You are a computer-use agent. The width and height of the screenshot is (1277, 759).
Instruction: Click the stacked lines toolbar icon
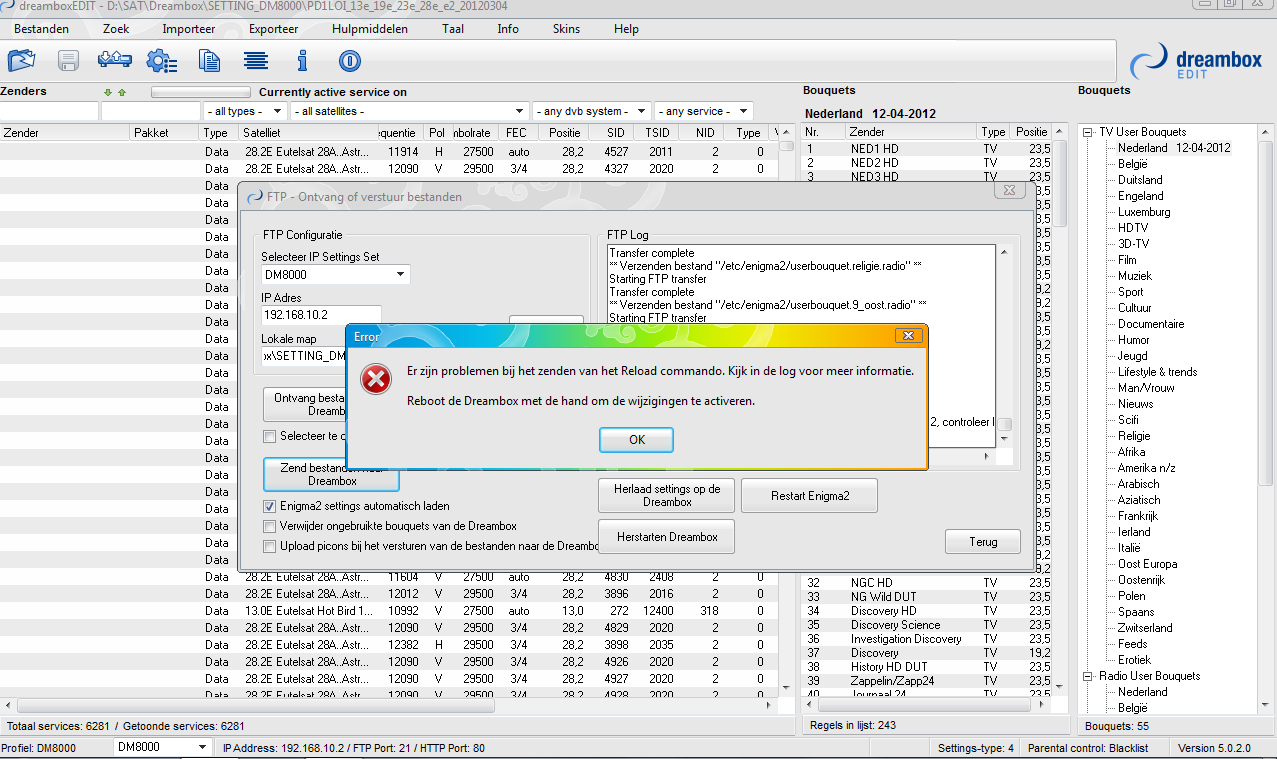[x=256, y=61]
